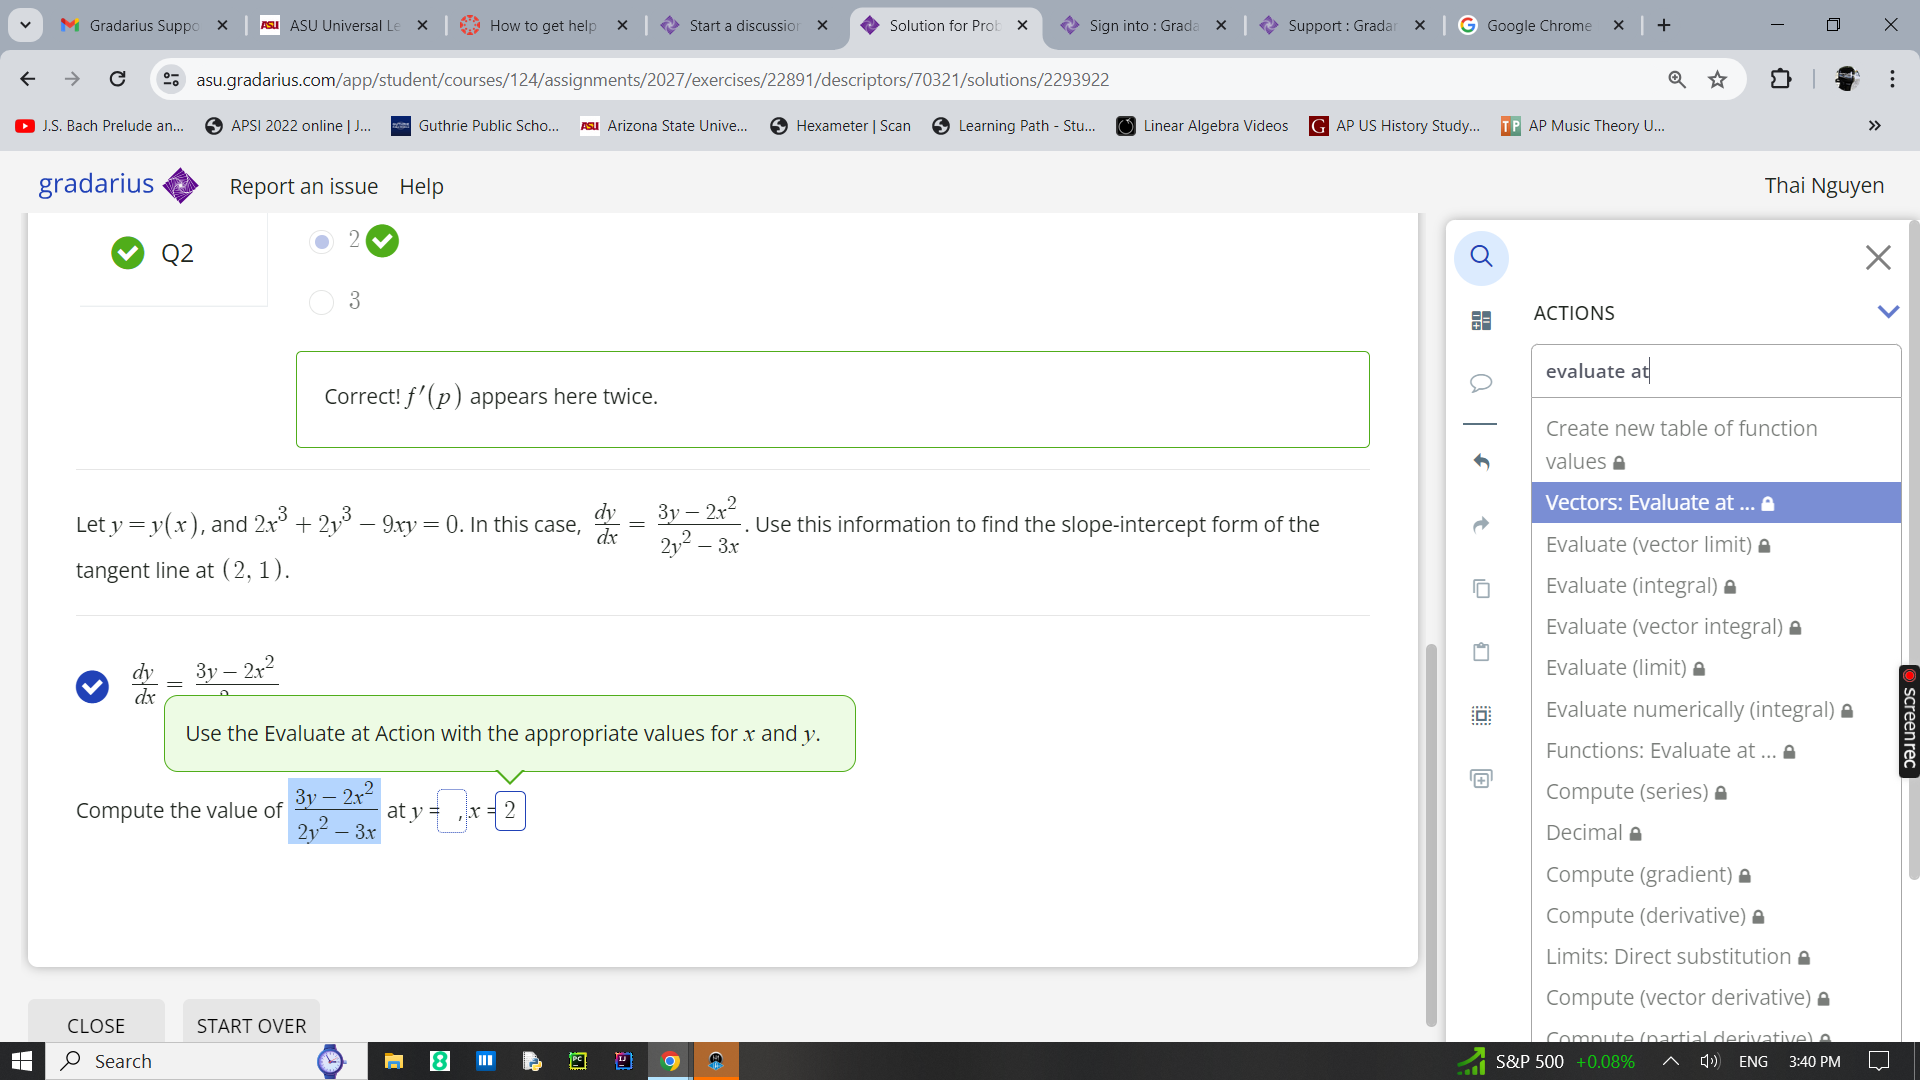1920x1080 pixels.
Task: Choose 'Functions: Evaluate at ...' from the list
Action: pos(1660,751)
